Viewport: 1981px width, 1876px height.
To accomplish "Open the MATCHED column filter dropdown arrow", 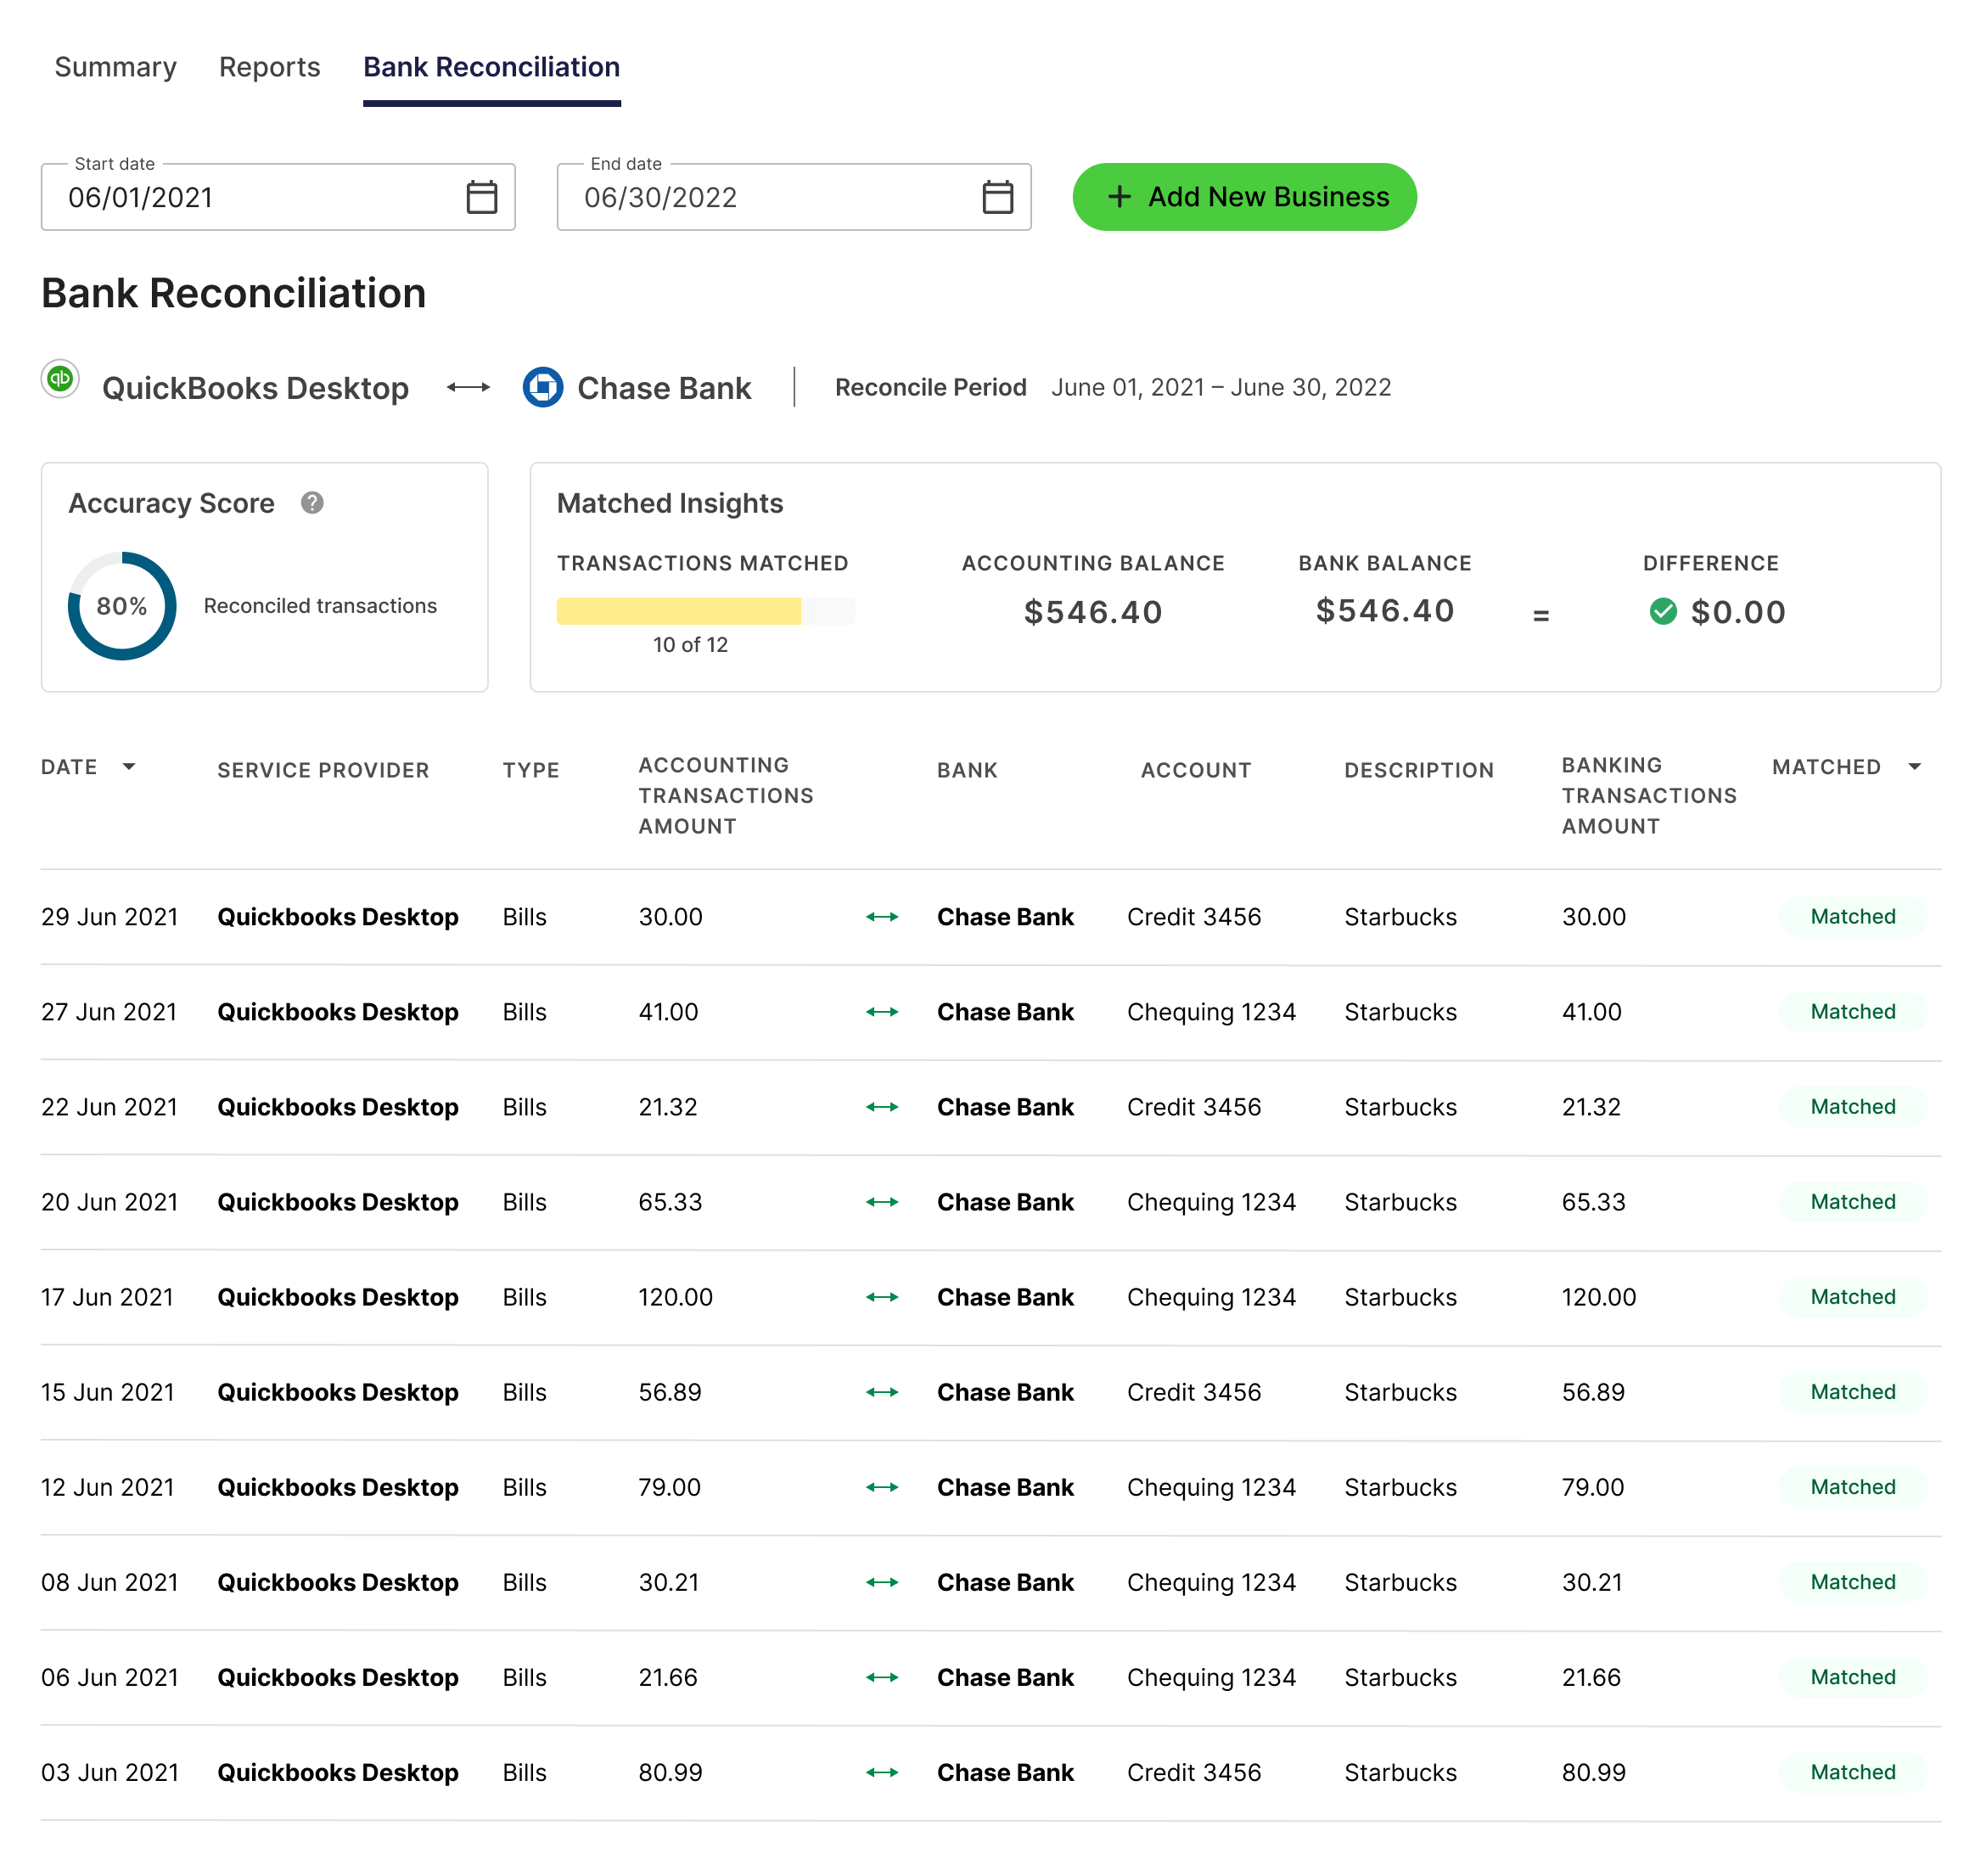I will point(1914,767).
